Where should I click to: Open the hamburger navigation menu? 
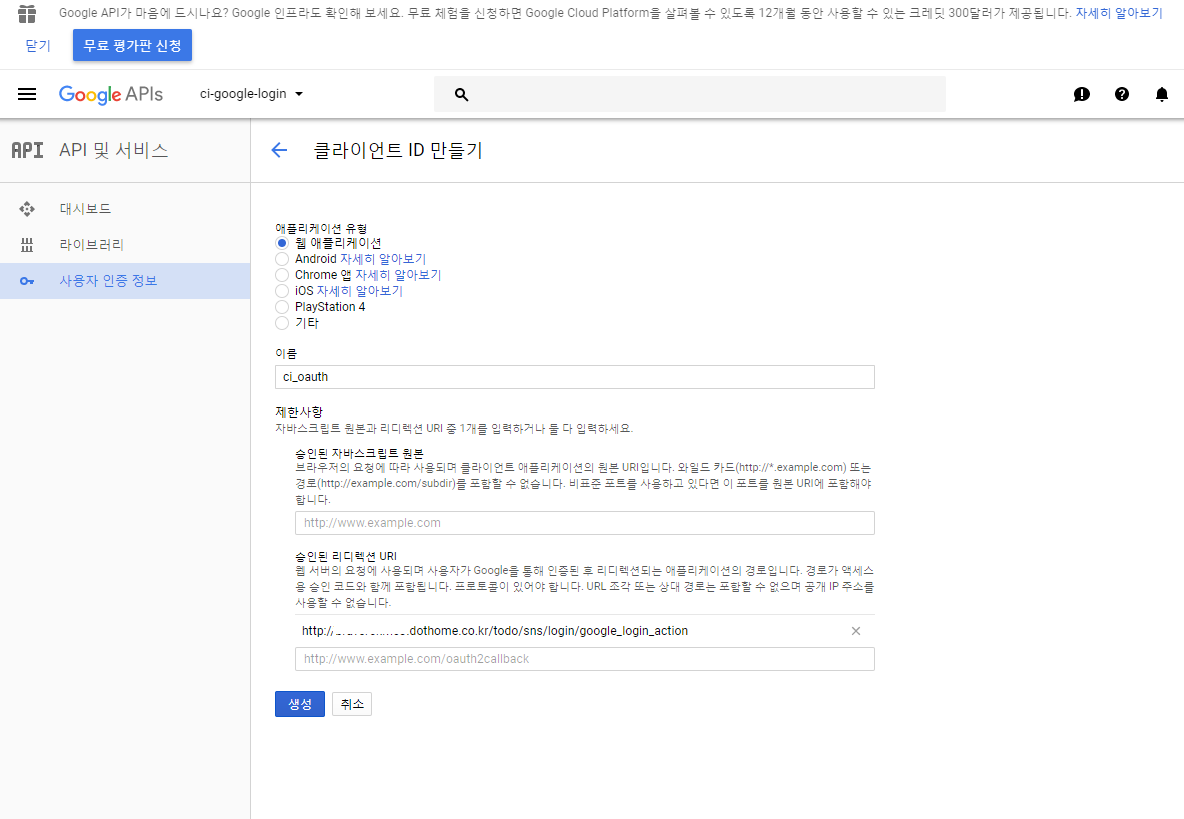(x=27, y=94)
